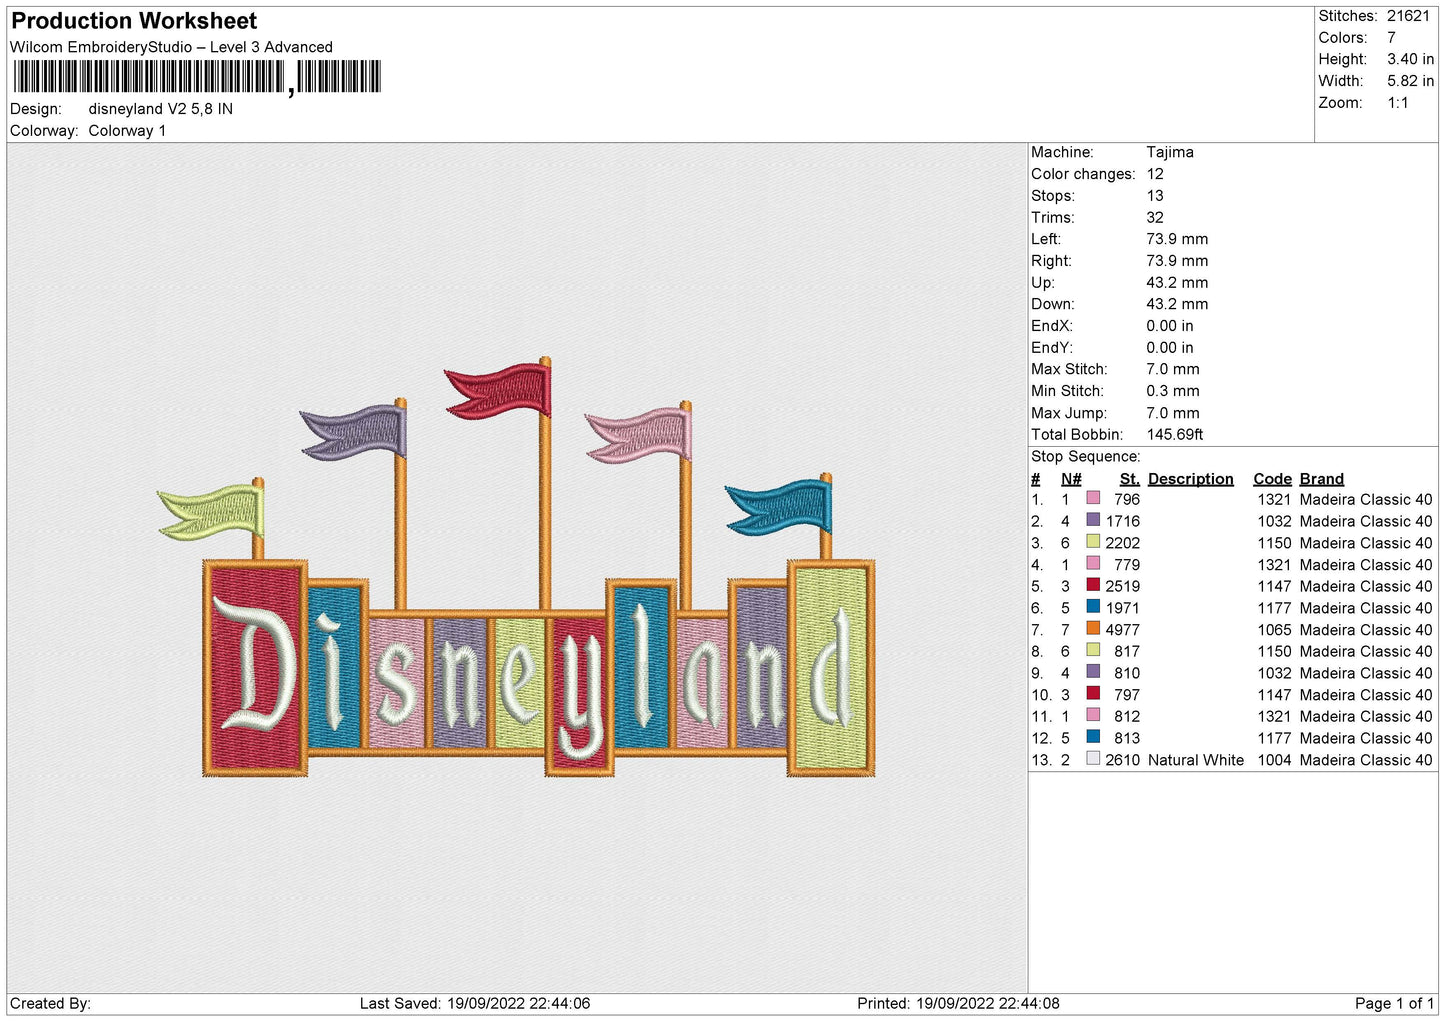The image size is (1445, 1021).
Task: Click the N# column header
Action: [1071, 479]
